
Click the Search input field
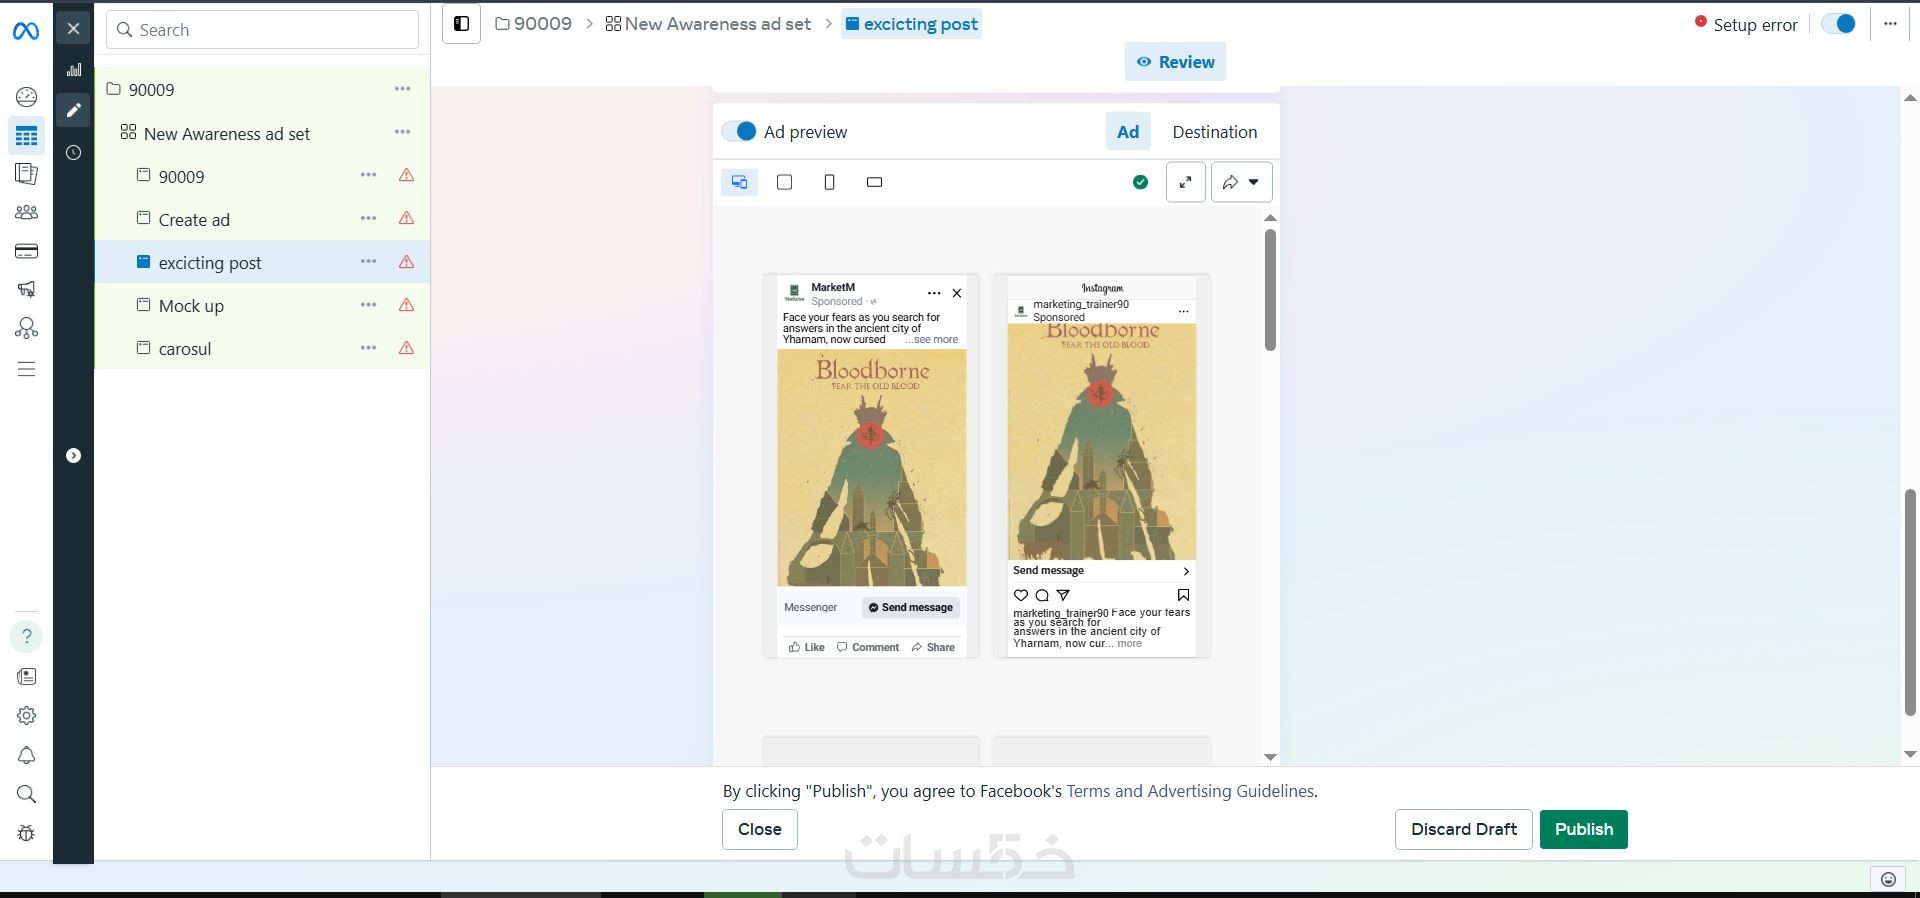(262, 30)
